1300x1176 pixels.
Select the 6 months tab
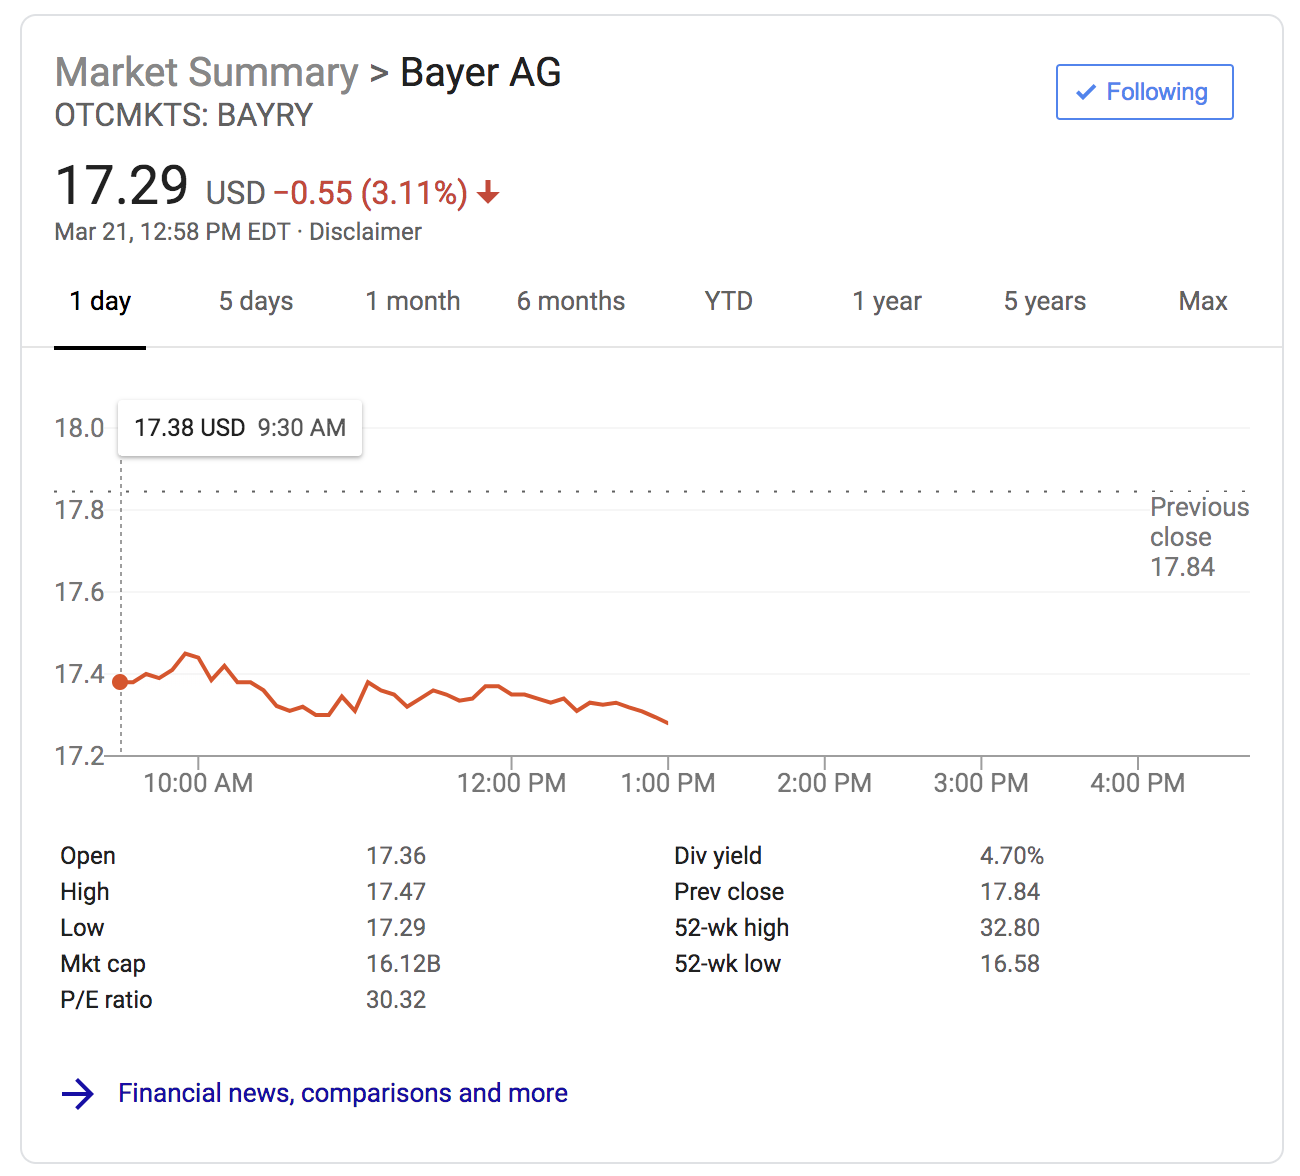(570, 301)
